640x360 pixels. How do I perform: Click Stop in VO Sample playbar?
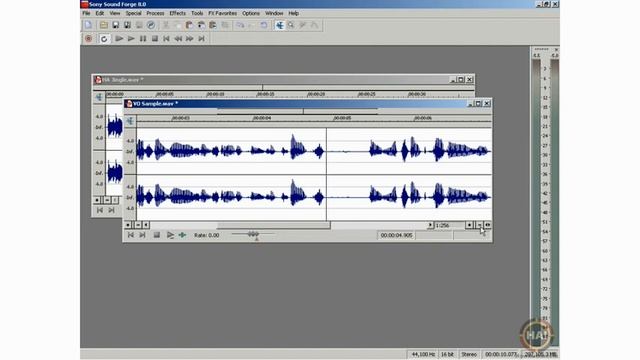tap(157, 235)
